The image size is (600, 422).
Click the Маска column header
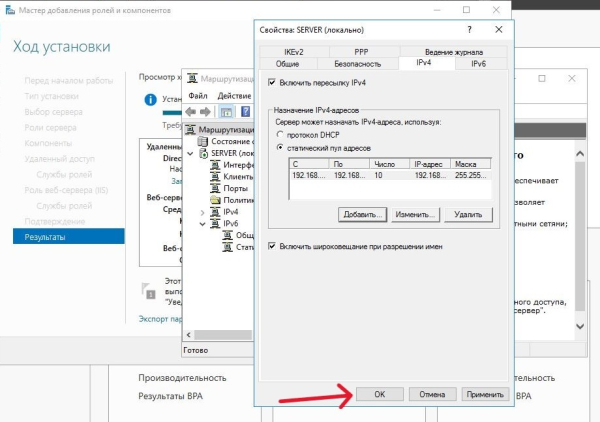(x=471, y=164)
